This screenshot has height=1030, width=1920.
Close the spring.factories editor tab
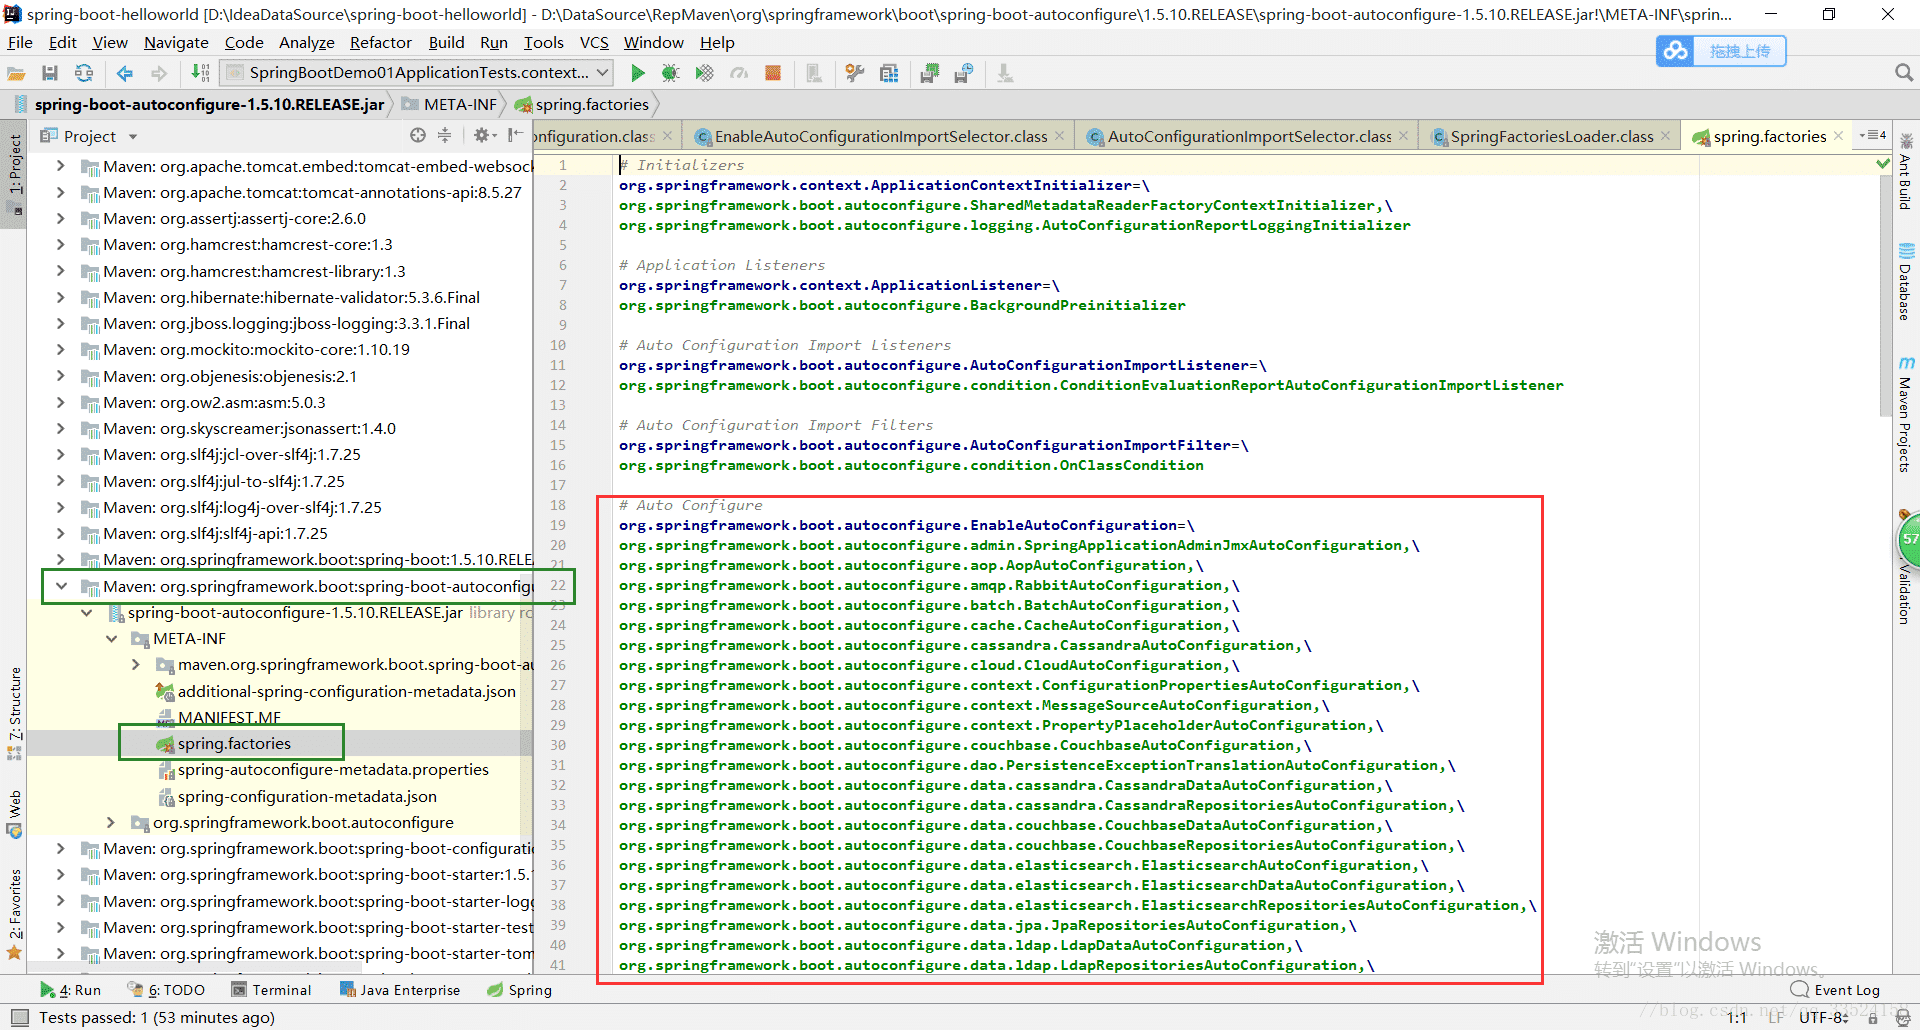[x=1839, y=136]
